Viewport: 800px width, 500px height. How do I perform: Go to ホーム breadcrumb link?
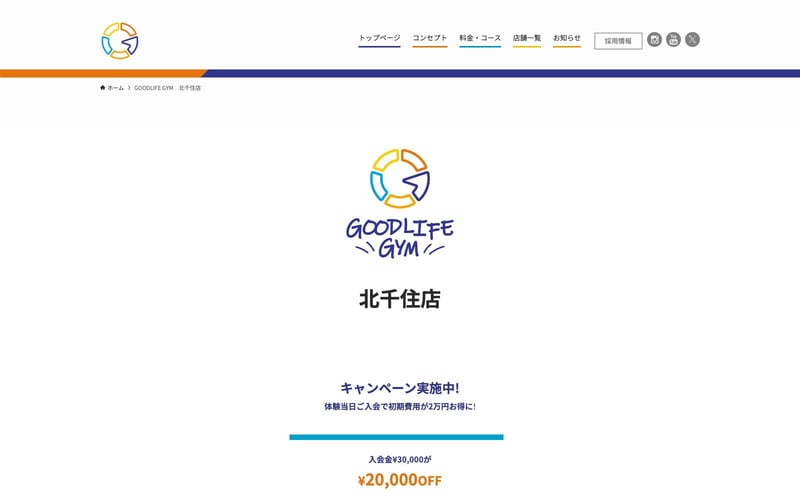115,88
